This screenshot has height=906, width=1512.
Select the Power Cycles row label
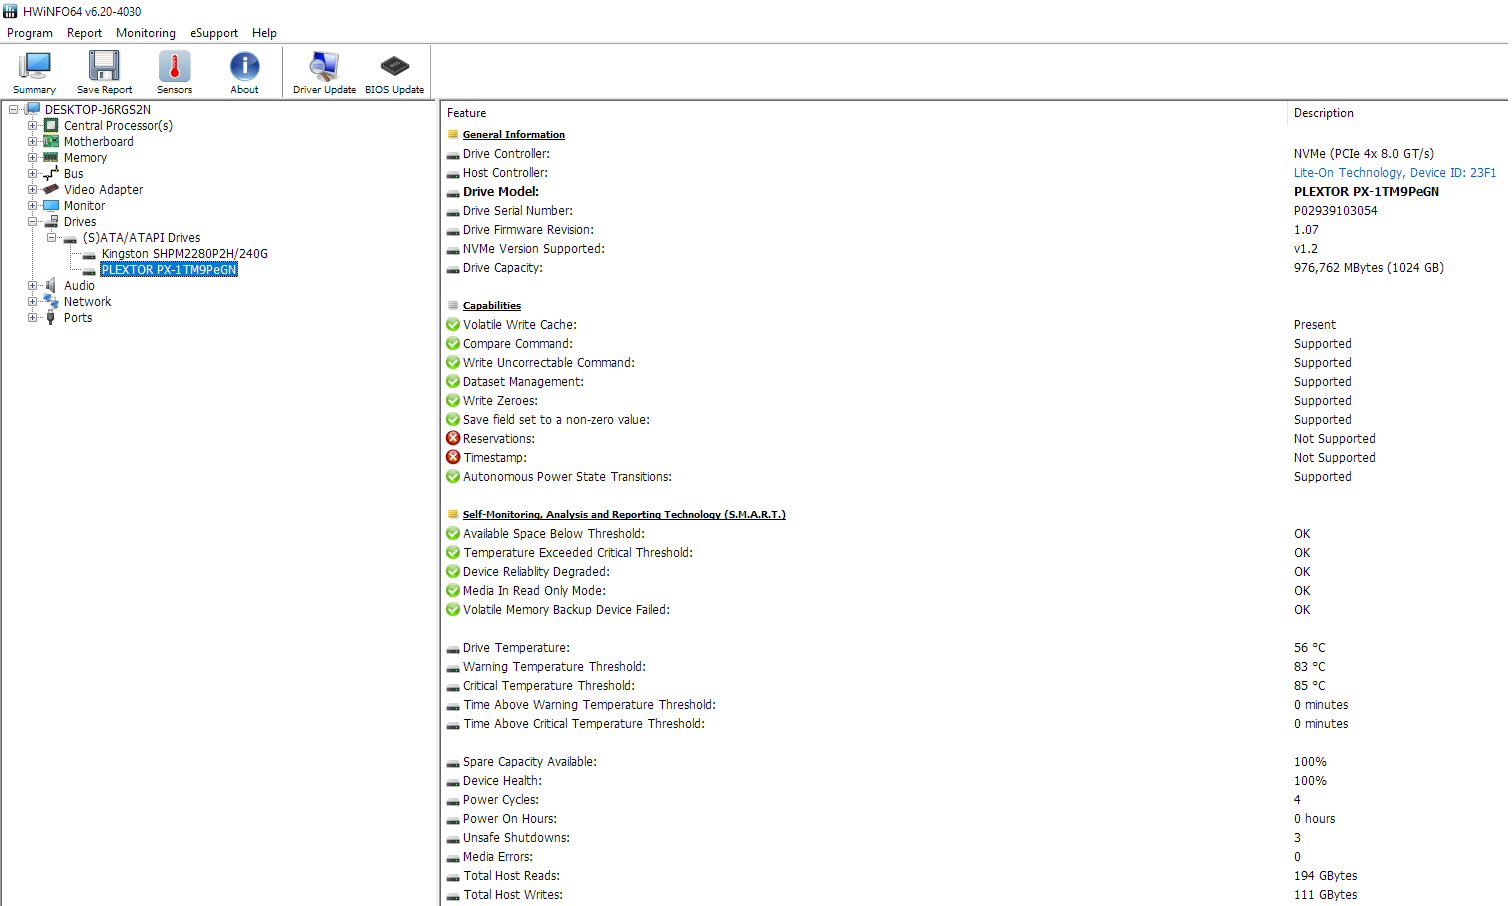pyautogui.click(x=501, y=800)
